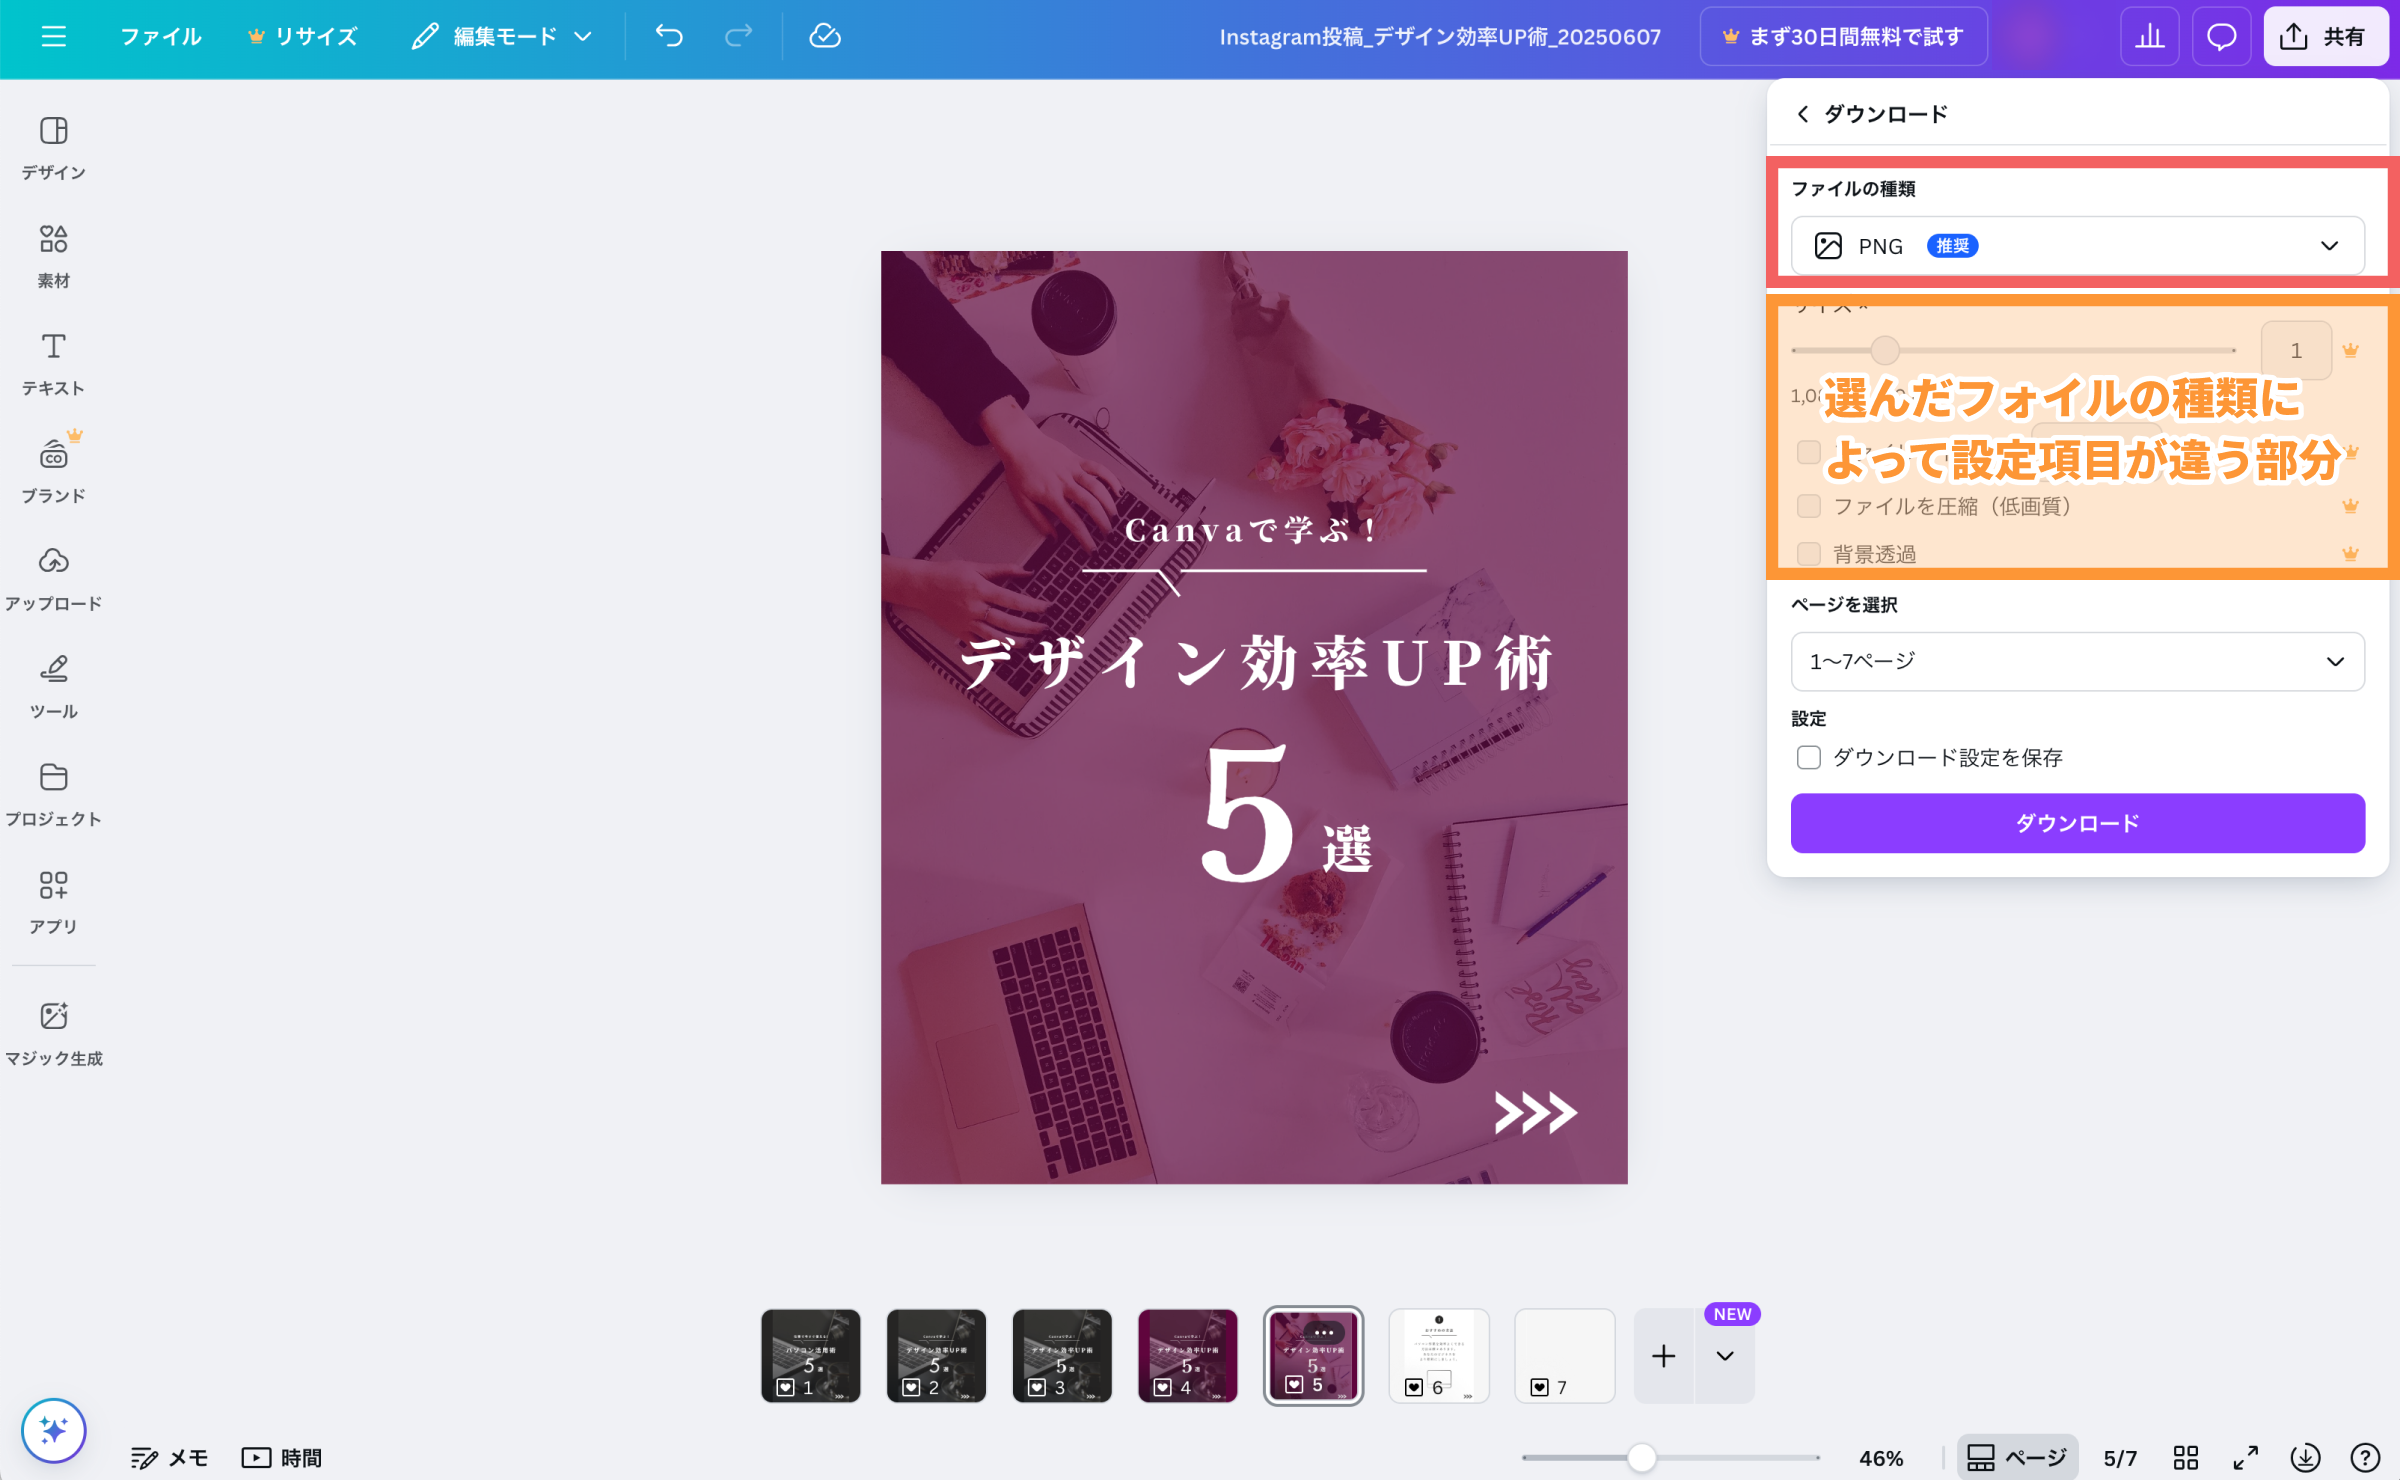Click the undo arrow
Viewport: 2400px width, 1480px height.
(669, 37)
